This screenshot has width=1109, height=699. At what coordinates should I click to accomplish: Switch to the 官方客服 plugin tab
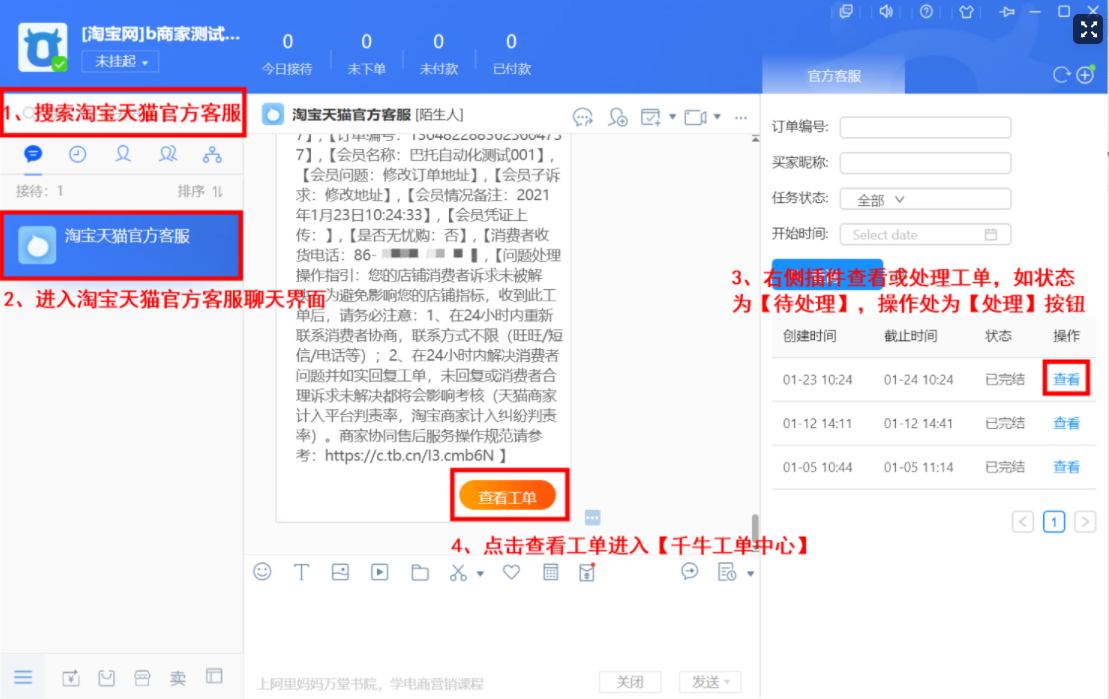[834, 76]
